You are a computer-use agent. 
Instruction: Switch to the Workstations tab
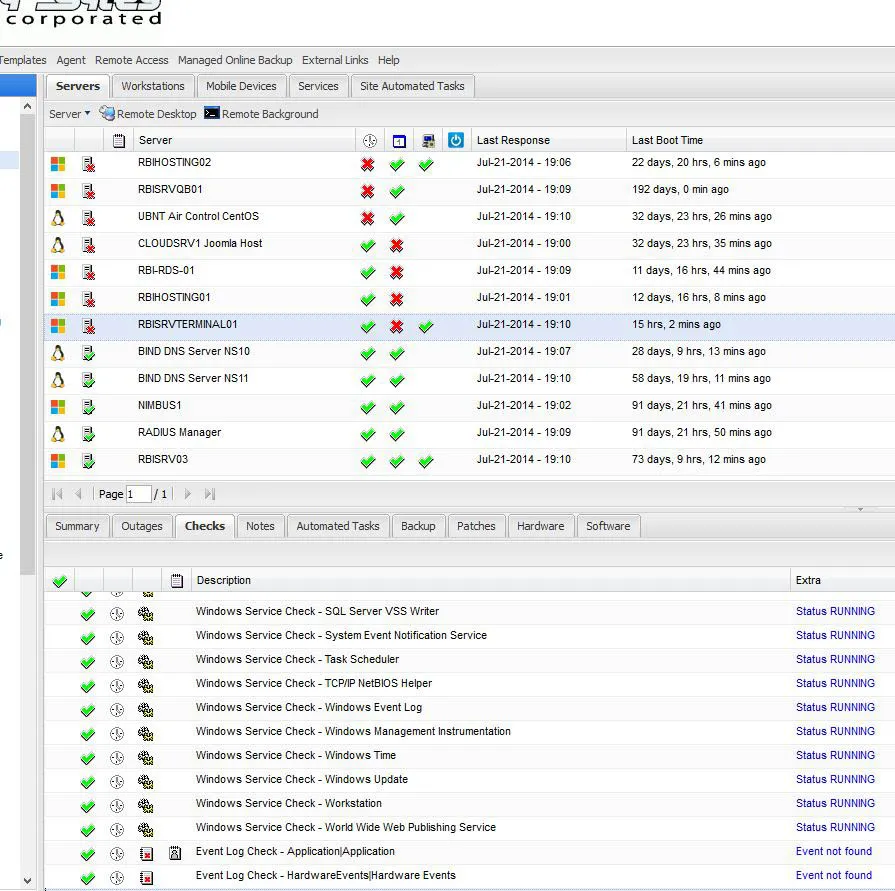[153, 86]
